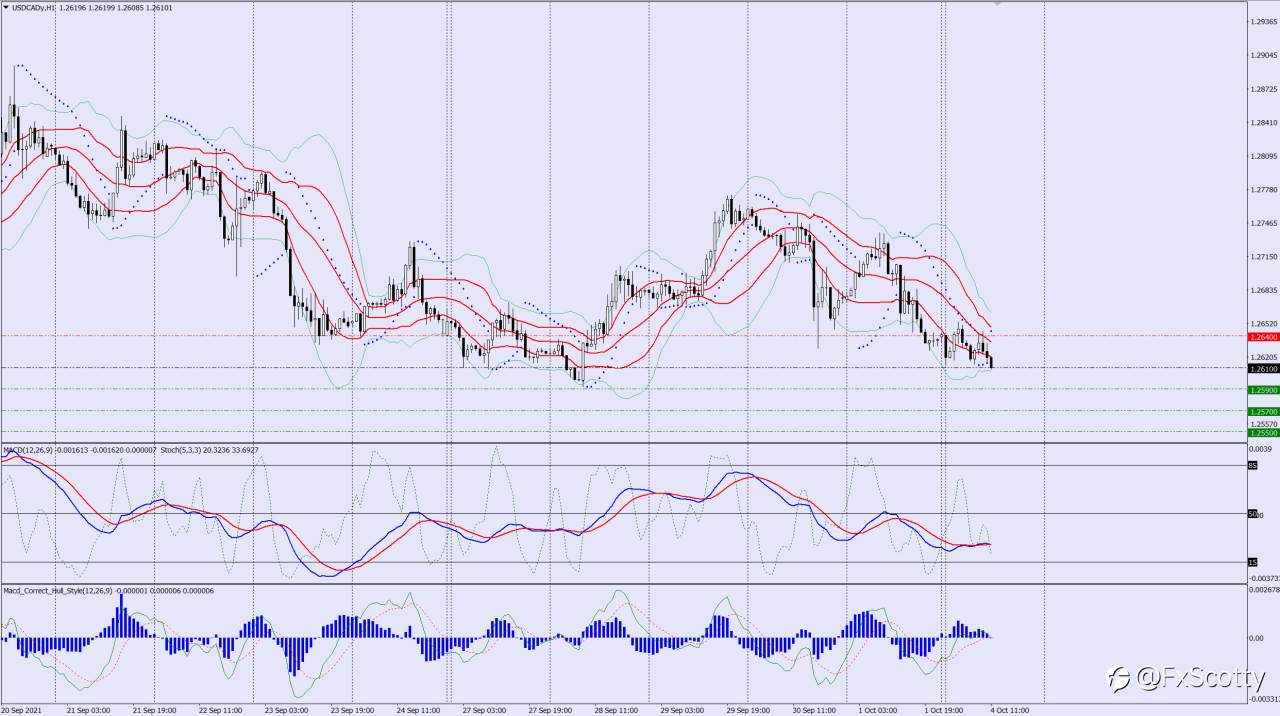The width and height of the screenshot is (1280, 716).
Task: Click the 22 Sep 11:00 time label
Action: coord(220,709)
